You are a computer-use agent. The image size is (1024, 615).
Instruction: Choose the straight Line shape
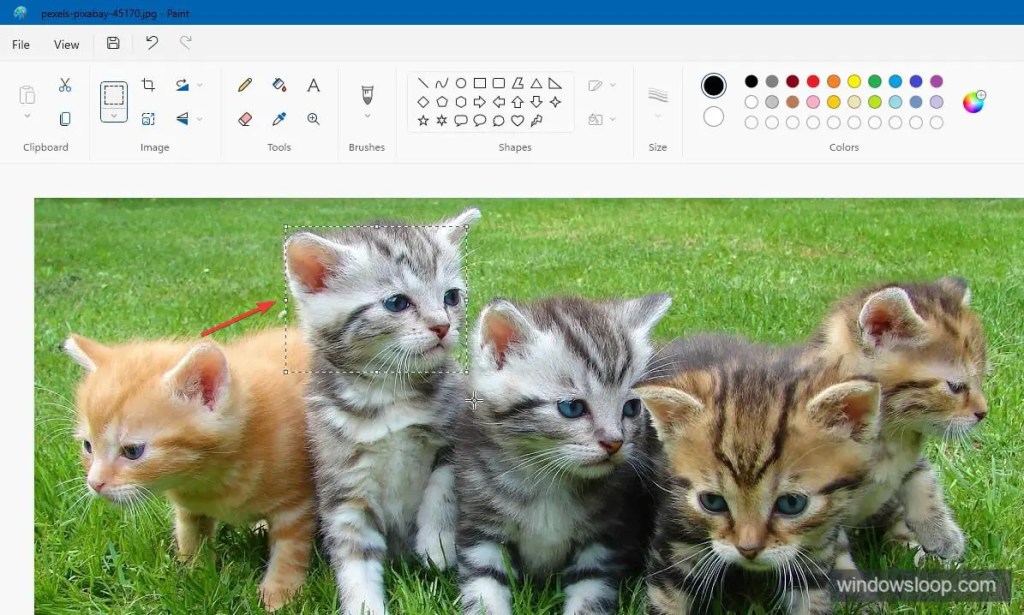(423, 83)
